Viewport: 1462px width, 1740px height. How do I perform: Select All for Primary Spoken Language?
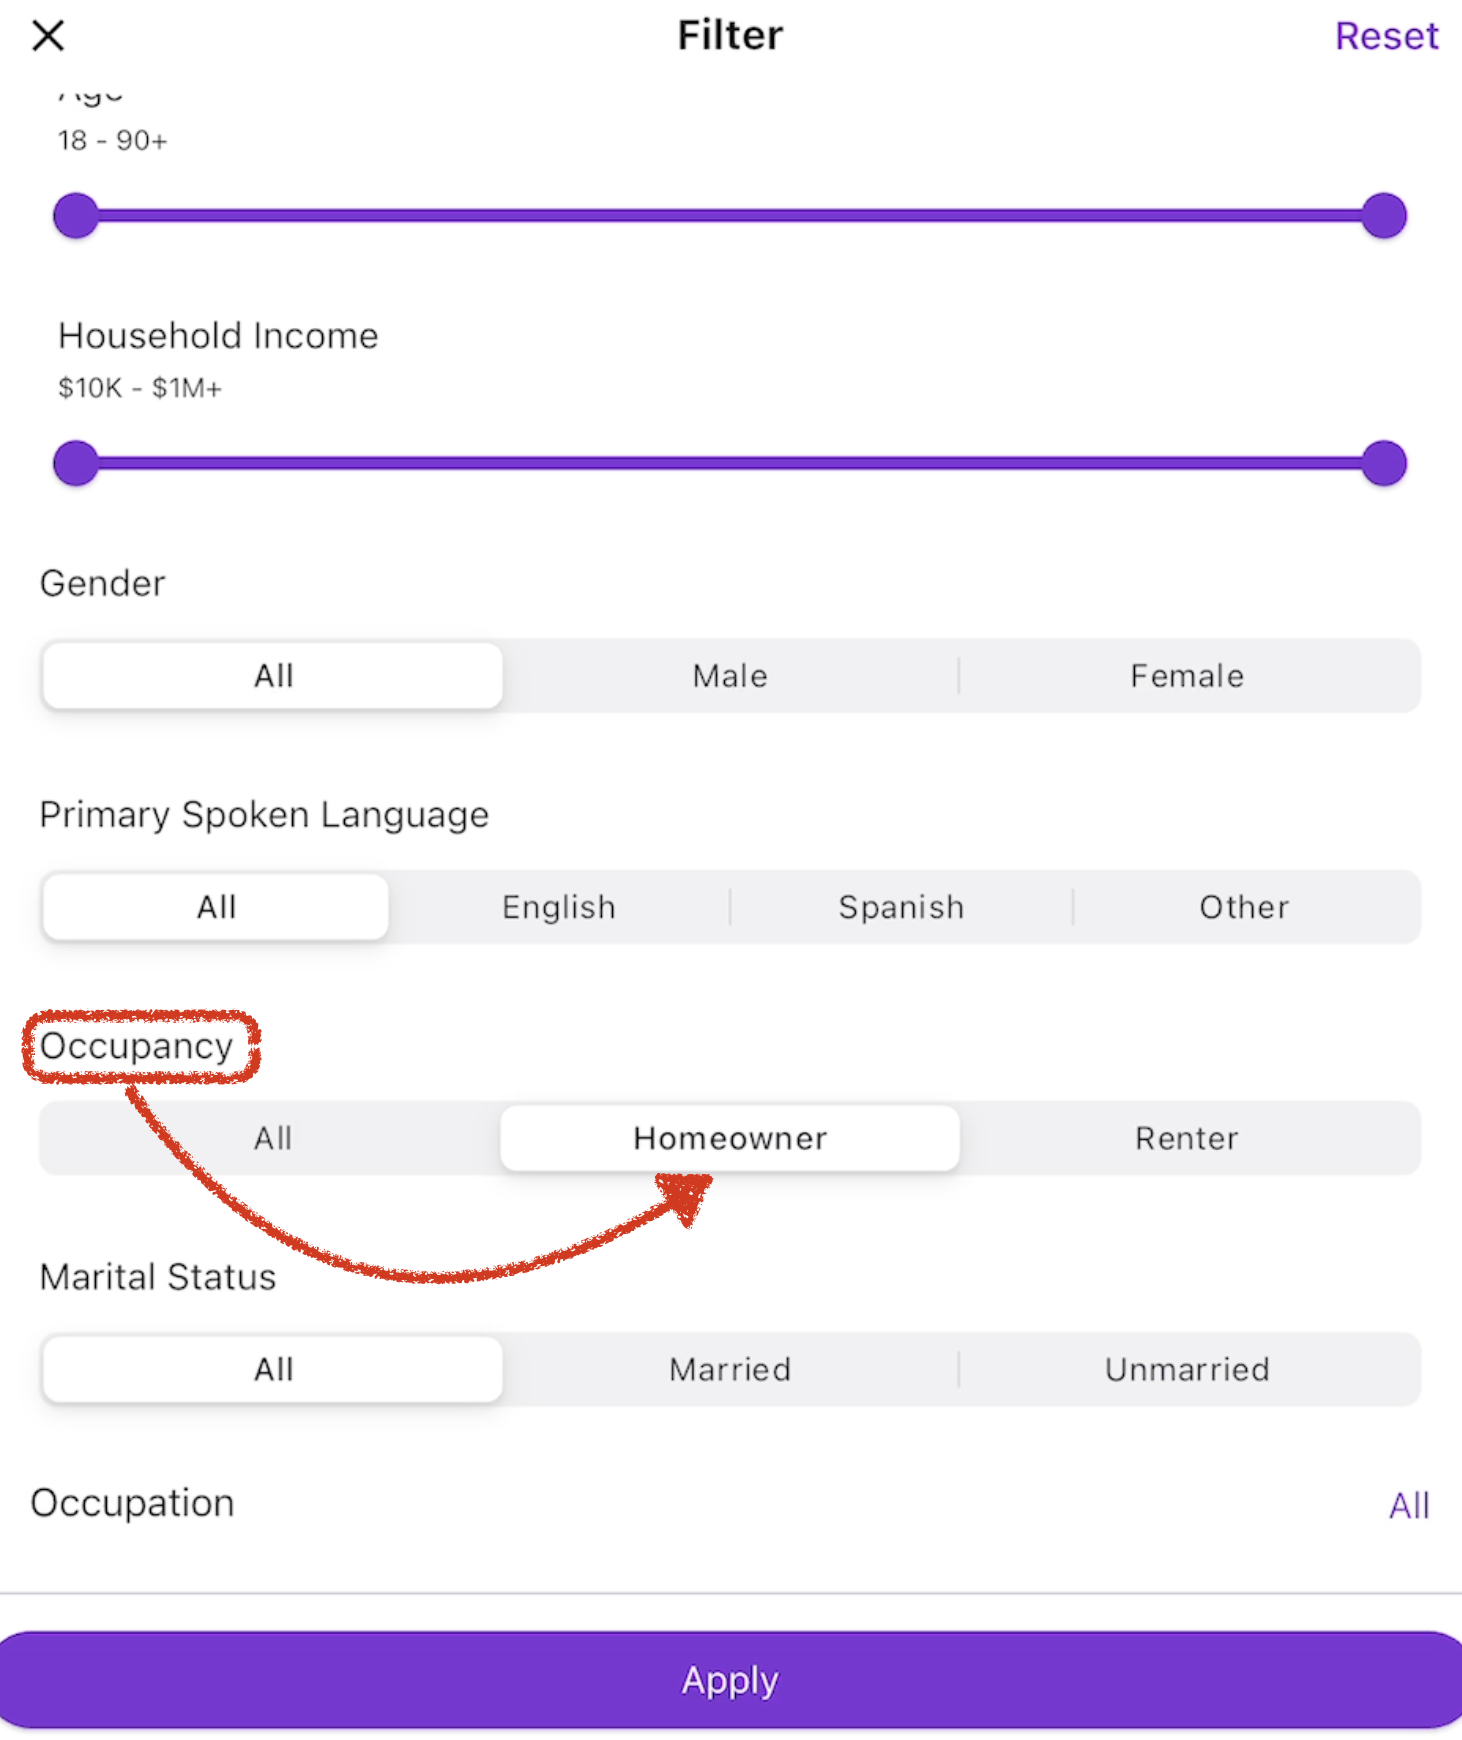[216, 907]
